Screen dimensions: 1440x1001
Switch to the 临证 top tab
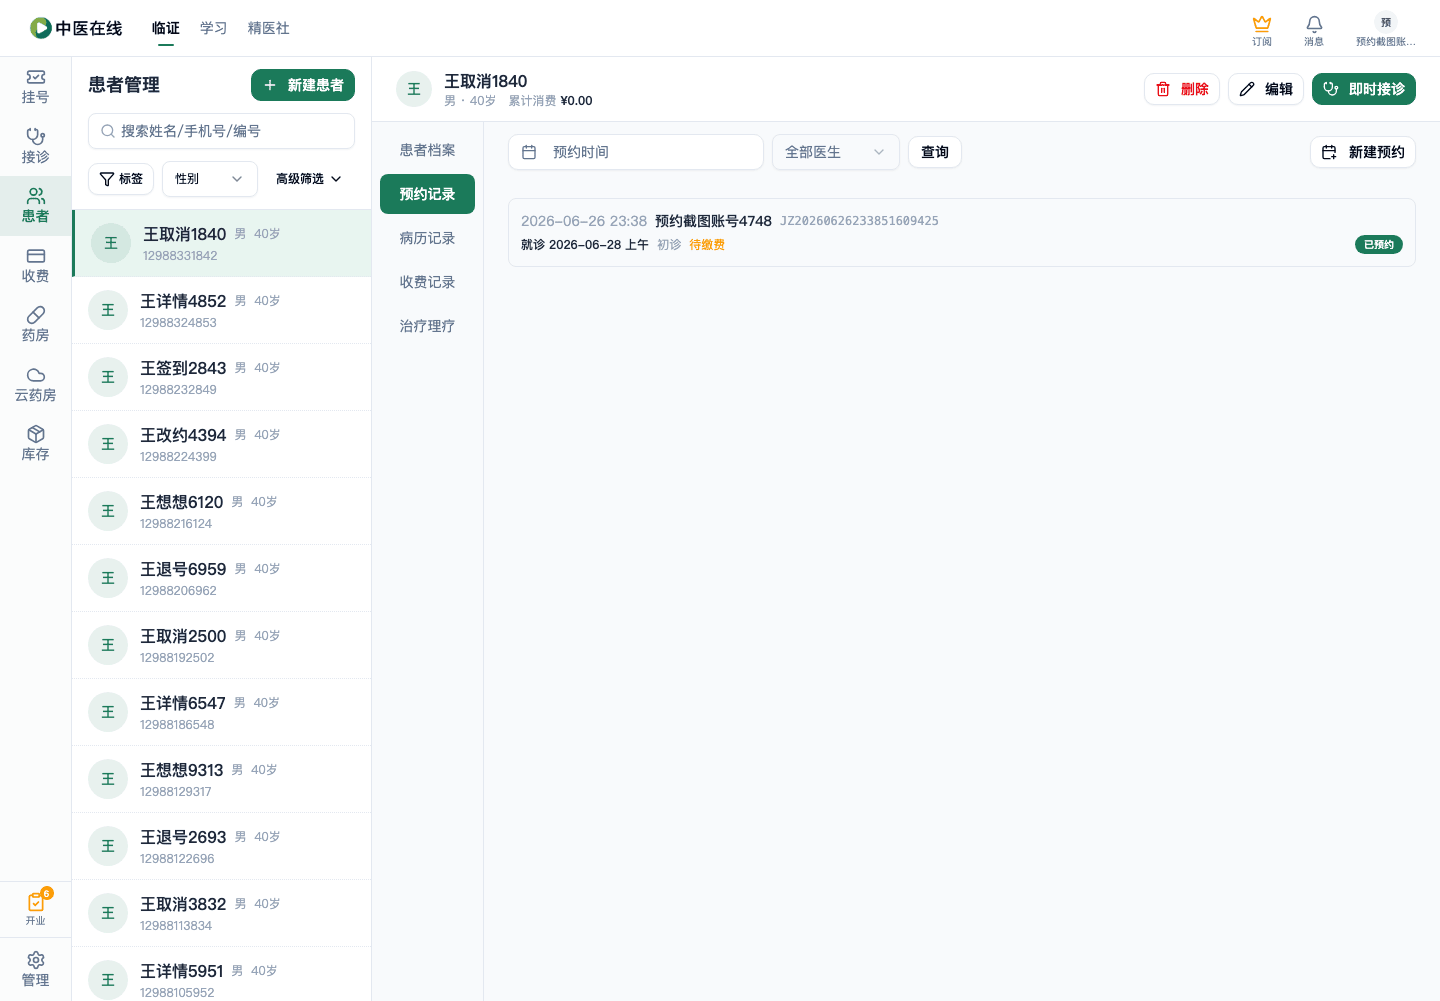tap(166, 28)
